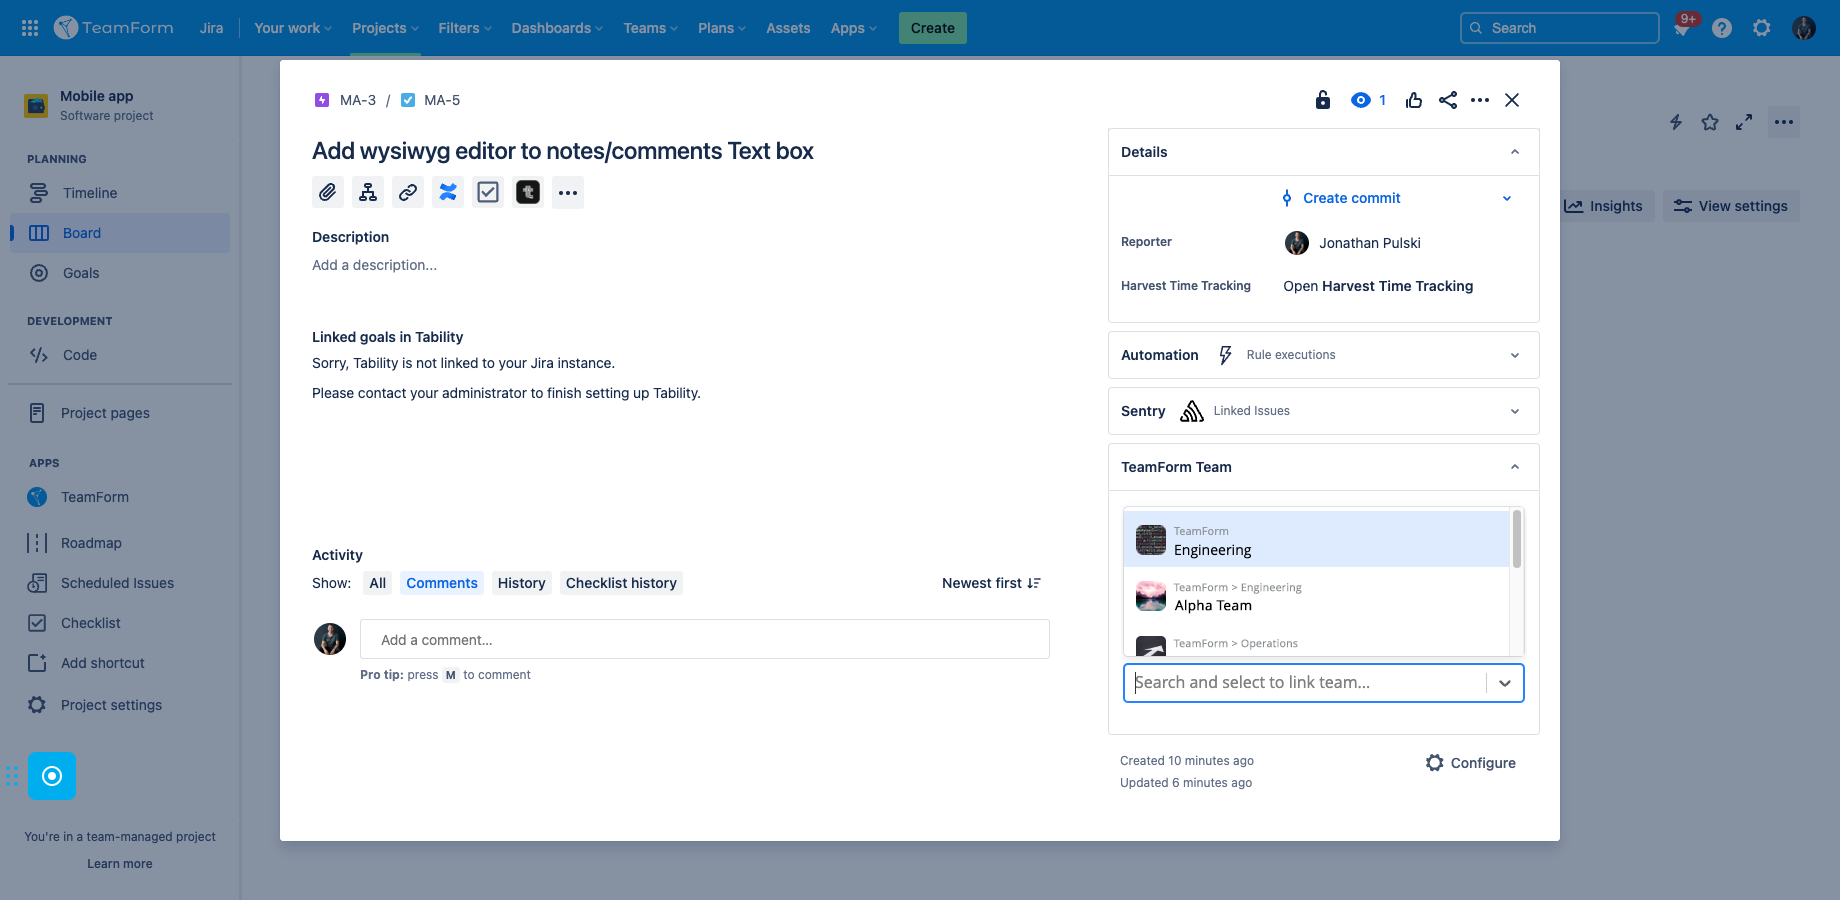Image resolution: width=1840 pixels, height=900 pixels.
Task: Click the TeamForm logo in header
Action: (114, 28)
